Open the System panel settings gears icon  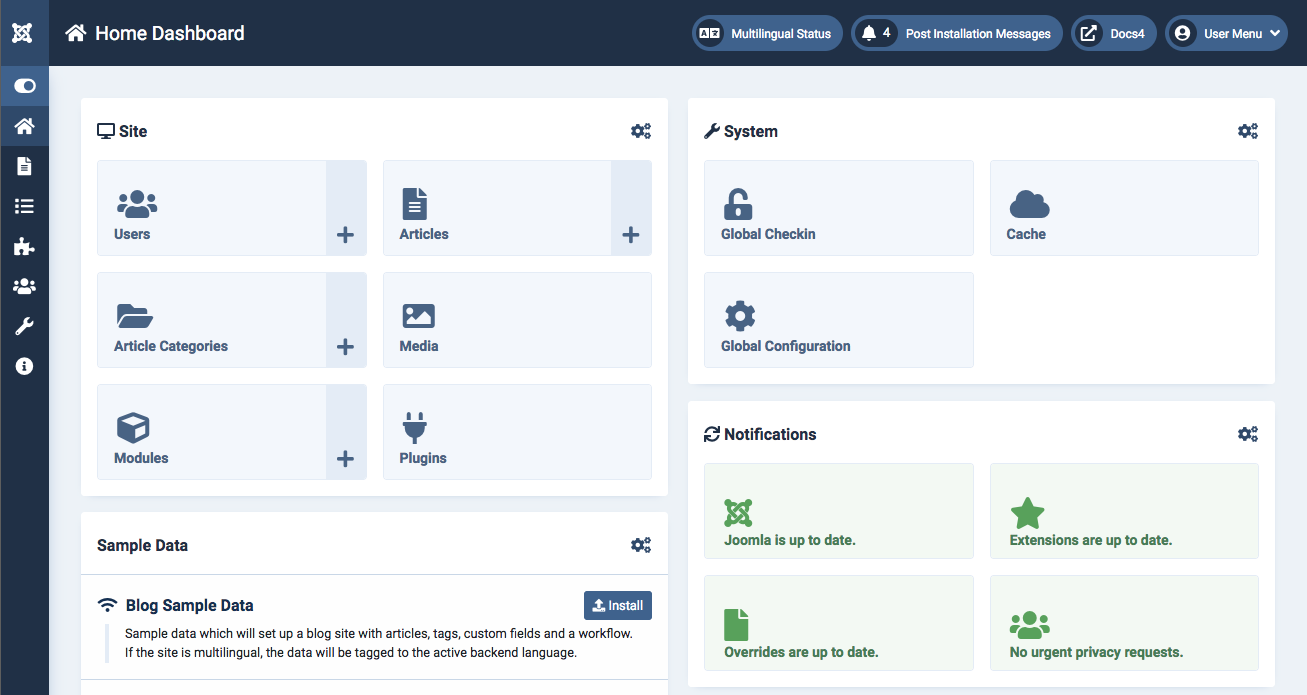point(1248,130)
